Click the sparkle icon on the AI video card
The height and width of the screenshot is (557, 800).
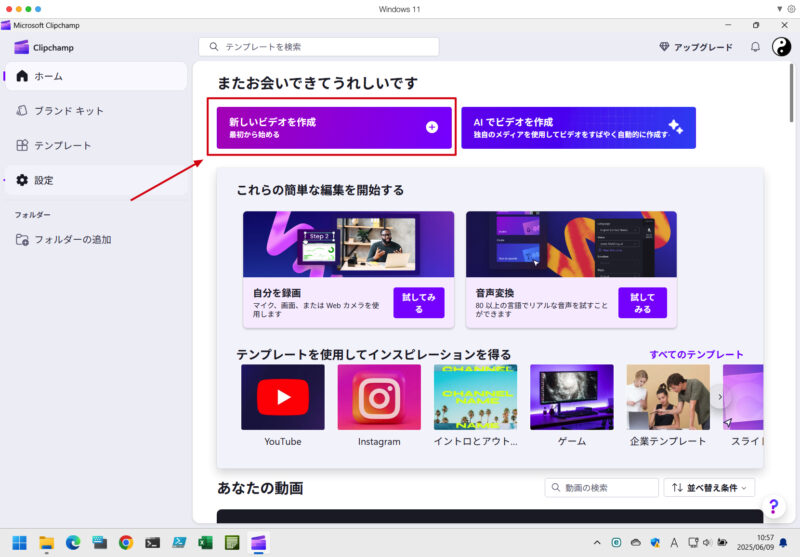pyautogui.click(x=676, y=126)
